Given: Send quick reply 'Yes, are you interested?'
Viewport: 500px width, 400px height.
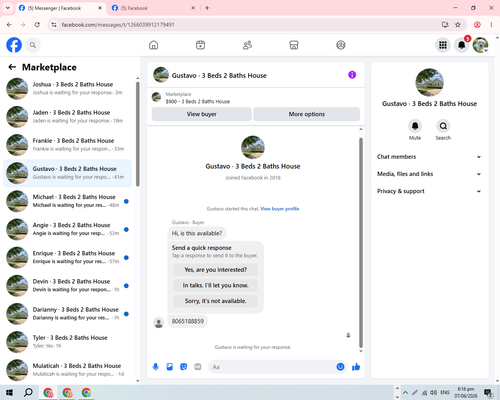Looking at the screenshot, I should point(216,270).
